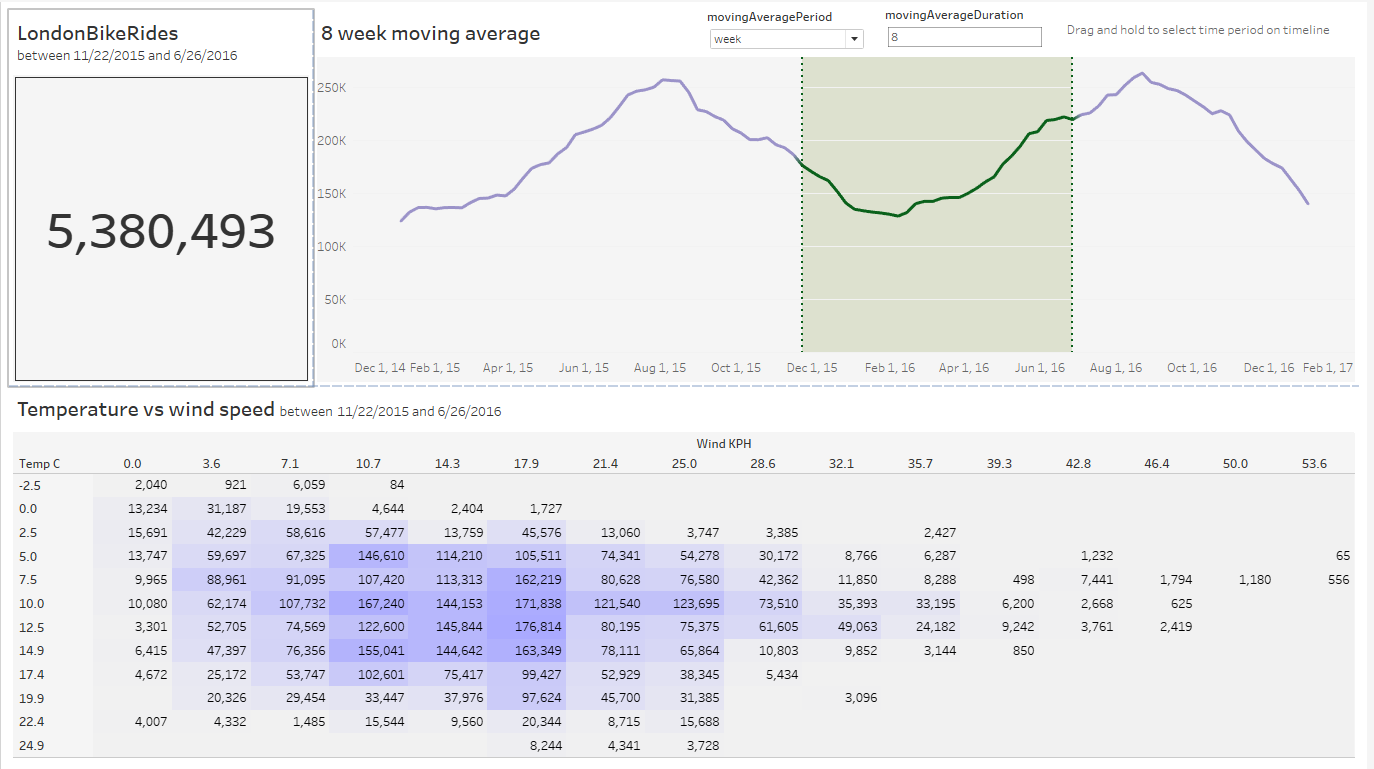Click the -2.5 temperature row label
Image resolution: width=1374 pixels, height=769 pixels.
[30, 485]
